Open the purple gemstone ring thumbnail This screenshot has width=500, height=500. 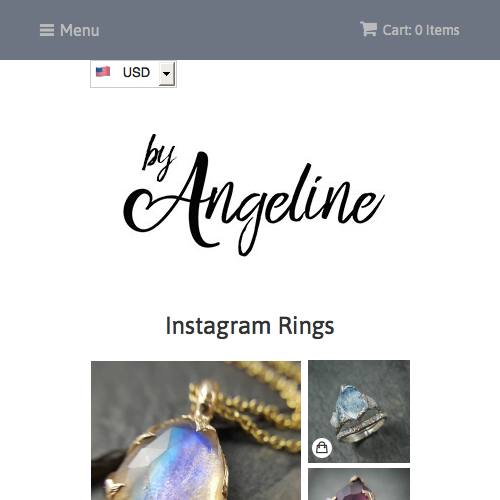359,484
